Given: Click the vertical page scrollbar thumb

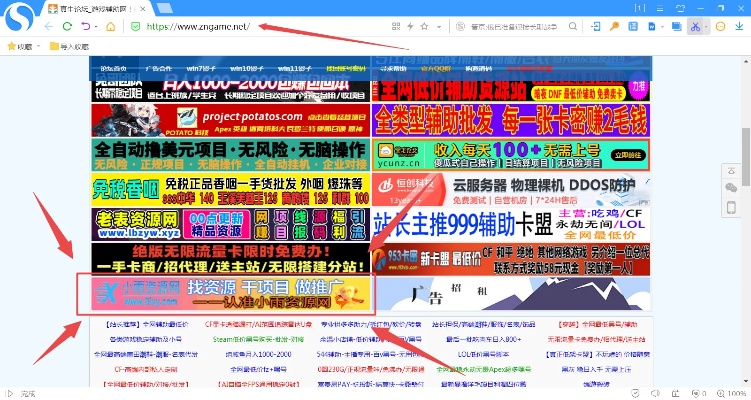Looking at the screenshot, I should tap(746, 157).
